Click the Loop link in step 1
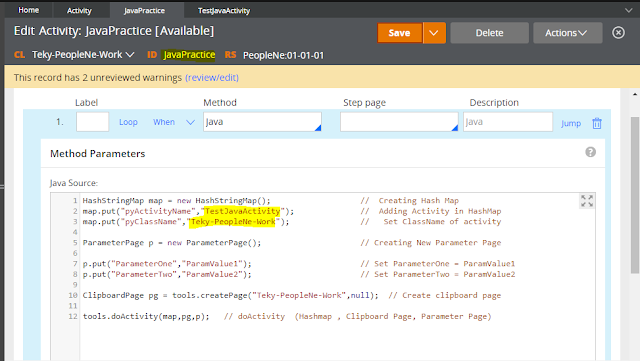This screenshot has width=640, height=361. (128, 122)
